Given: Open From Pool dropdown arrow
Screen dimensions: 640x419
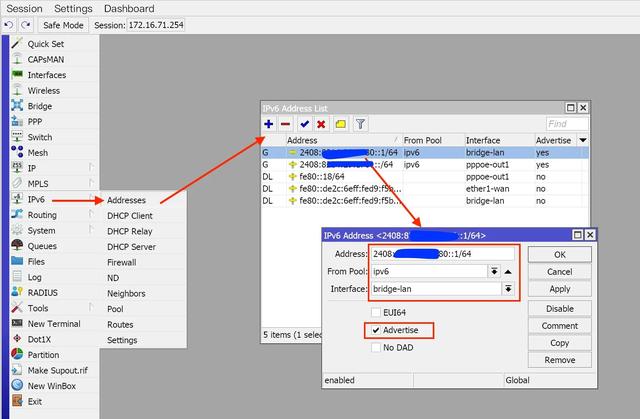Looking at the screenshot, I should [x=494, y=271].
